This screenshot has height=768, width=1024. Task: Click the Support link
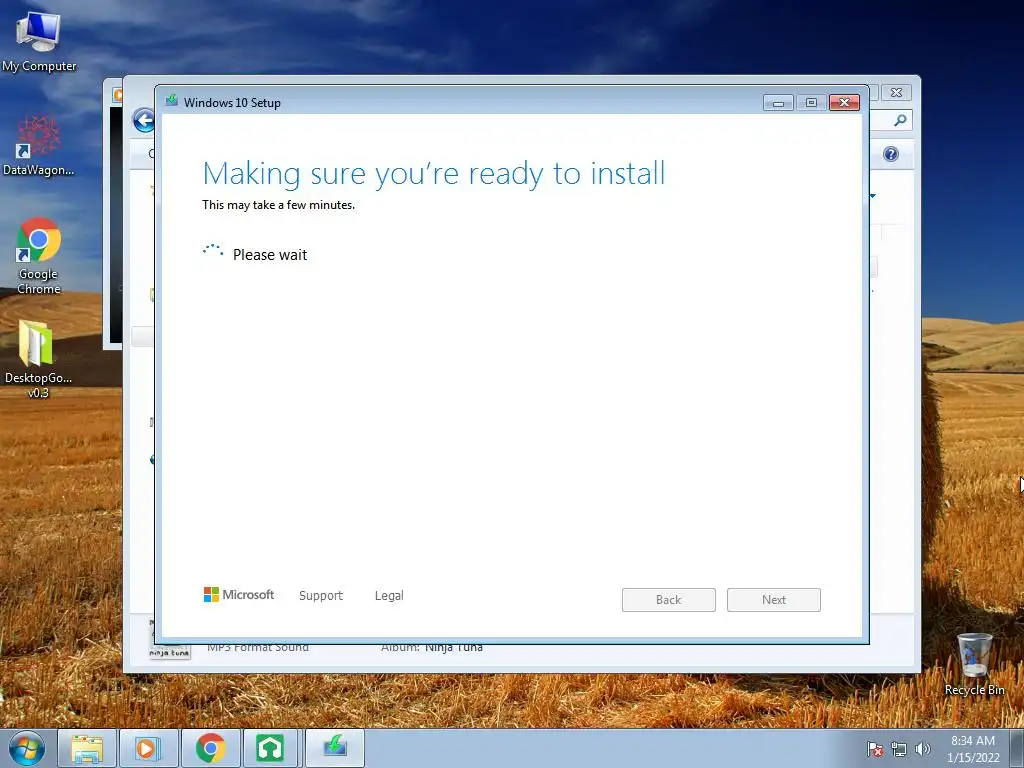pos(321,596)
